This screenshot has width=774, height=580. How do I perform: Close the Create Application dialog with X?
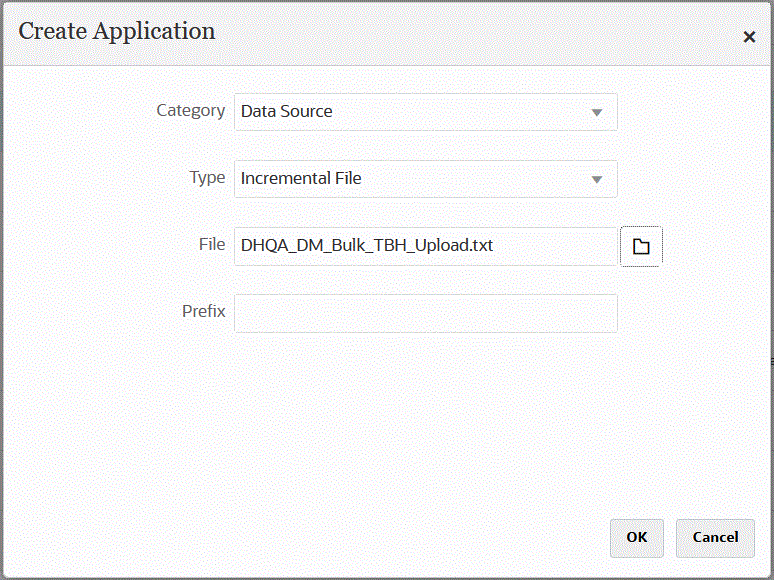click(748, 37)
